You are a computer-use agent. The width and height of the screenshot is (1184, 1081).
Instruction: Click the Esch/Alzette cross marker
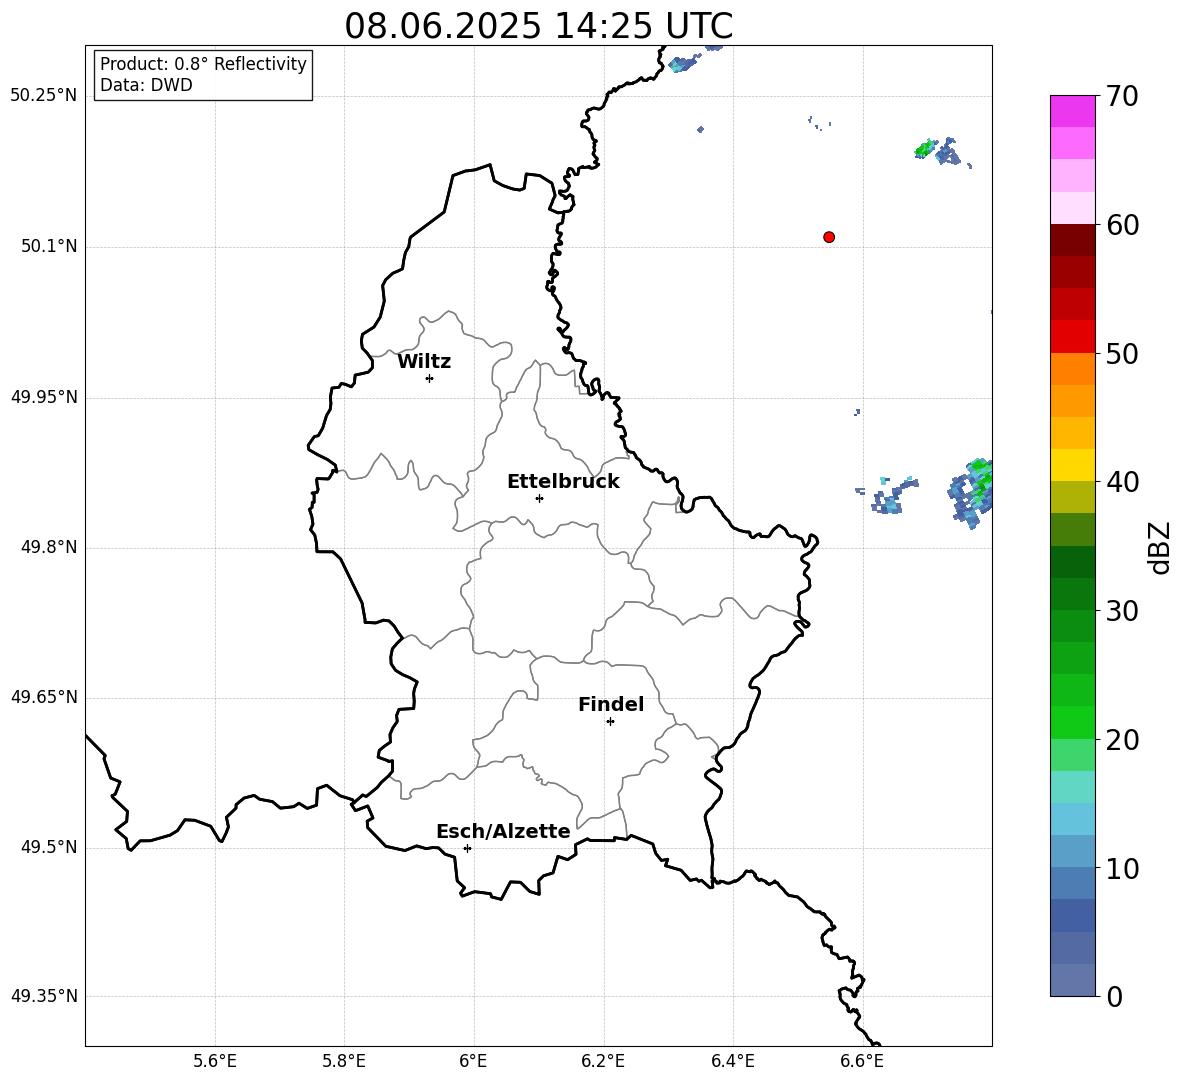[467, 848]
